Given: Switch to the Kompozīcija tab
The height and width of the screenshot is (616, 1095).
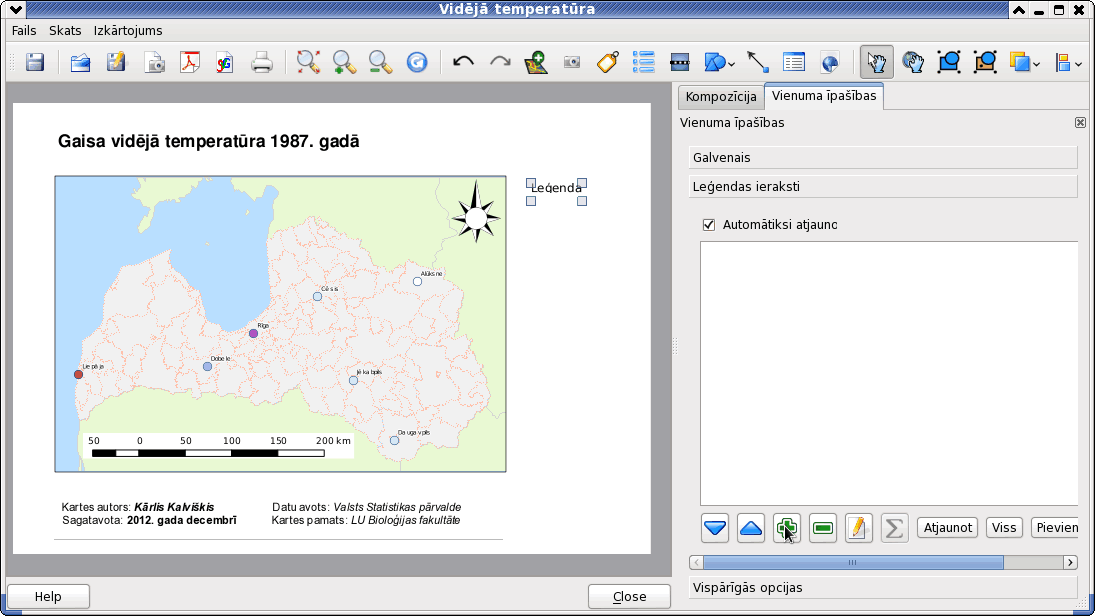Looking at the screenshot, I should pyautogui.click(x=721, y=96).
